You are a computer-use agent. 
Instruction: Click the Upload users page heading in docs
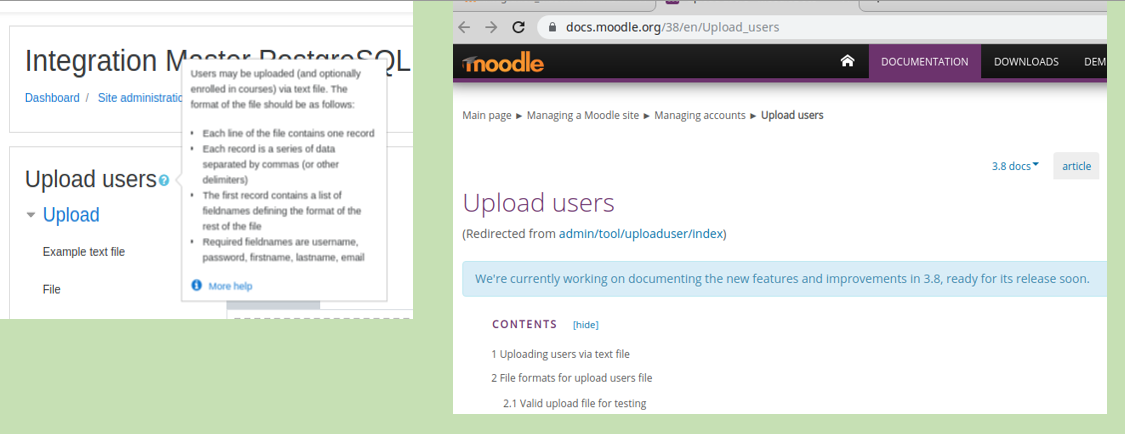click(539, 203)
